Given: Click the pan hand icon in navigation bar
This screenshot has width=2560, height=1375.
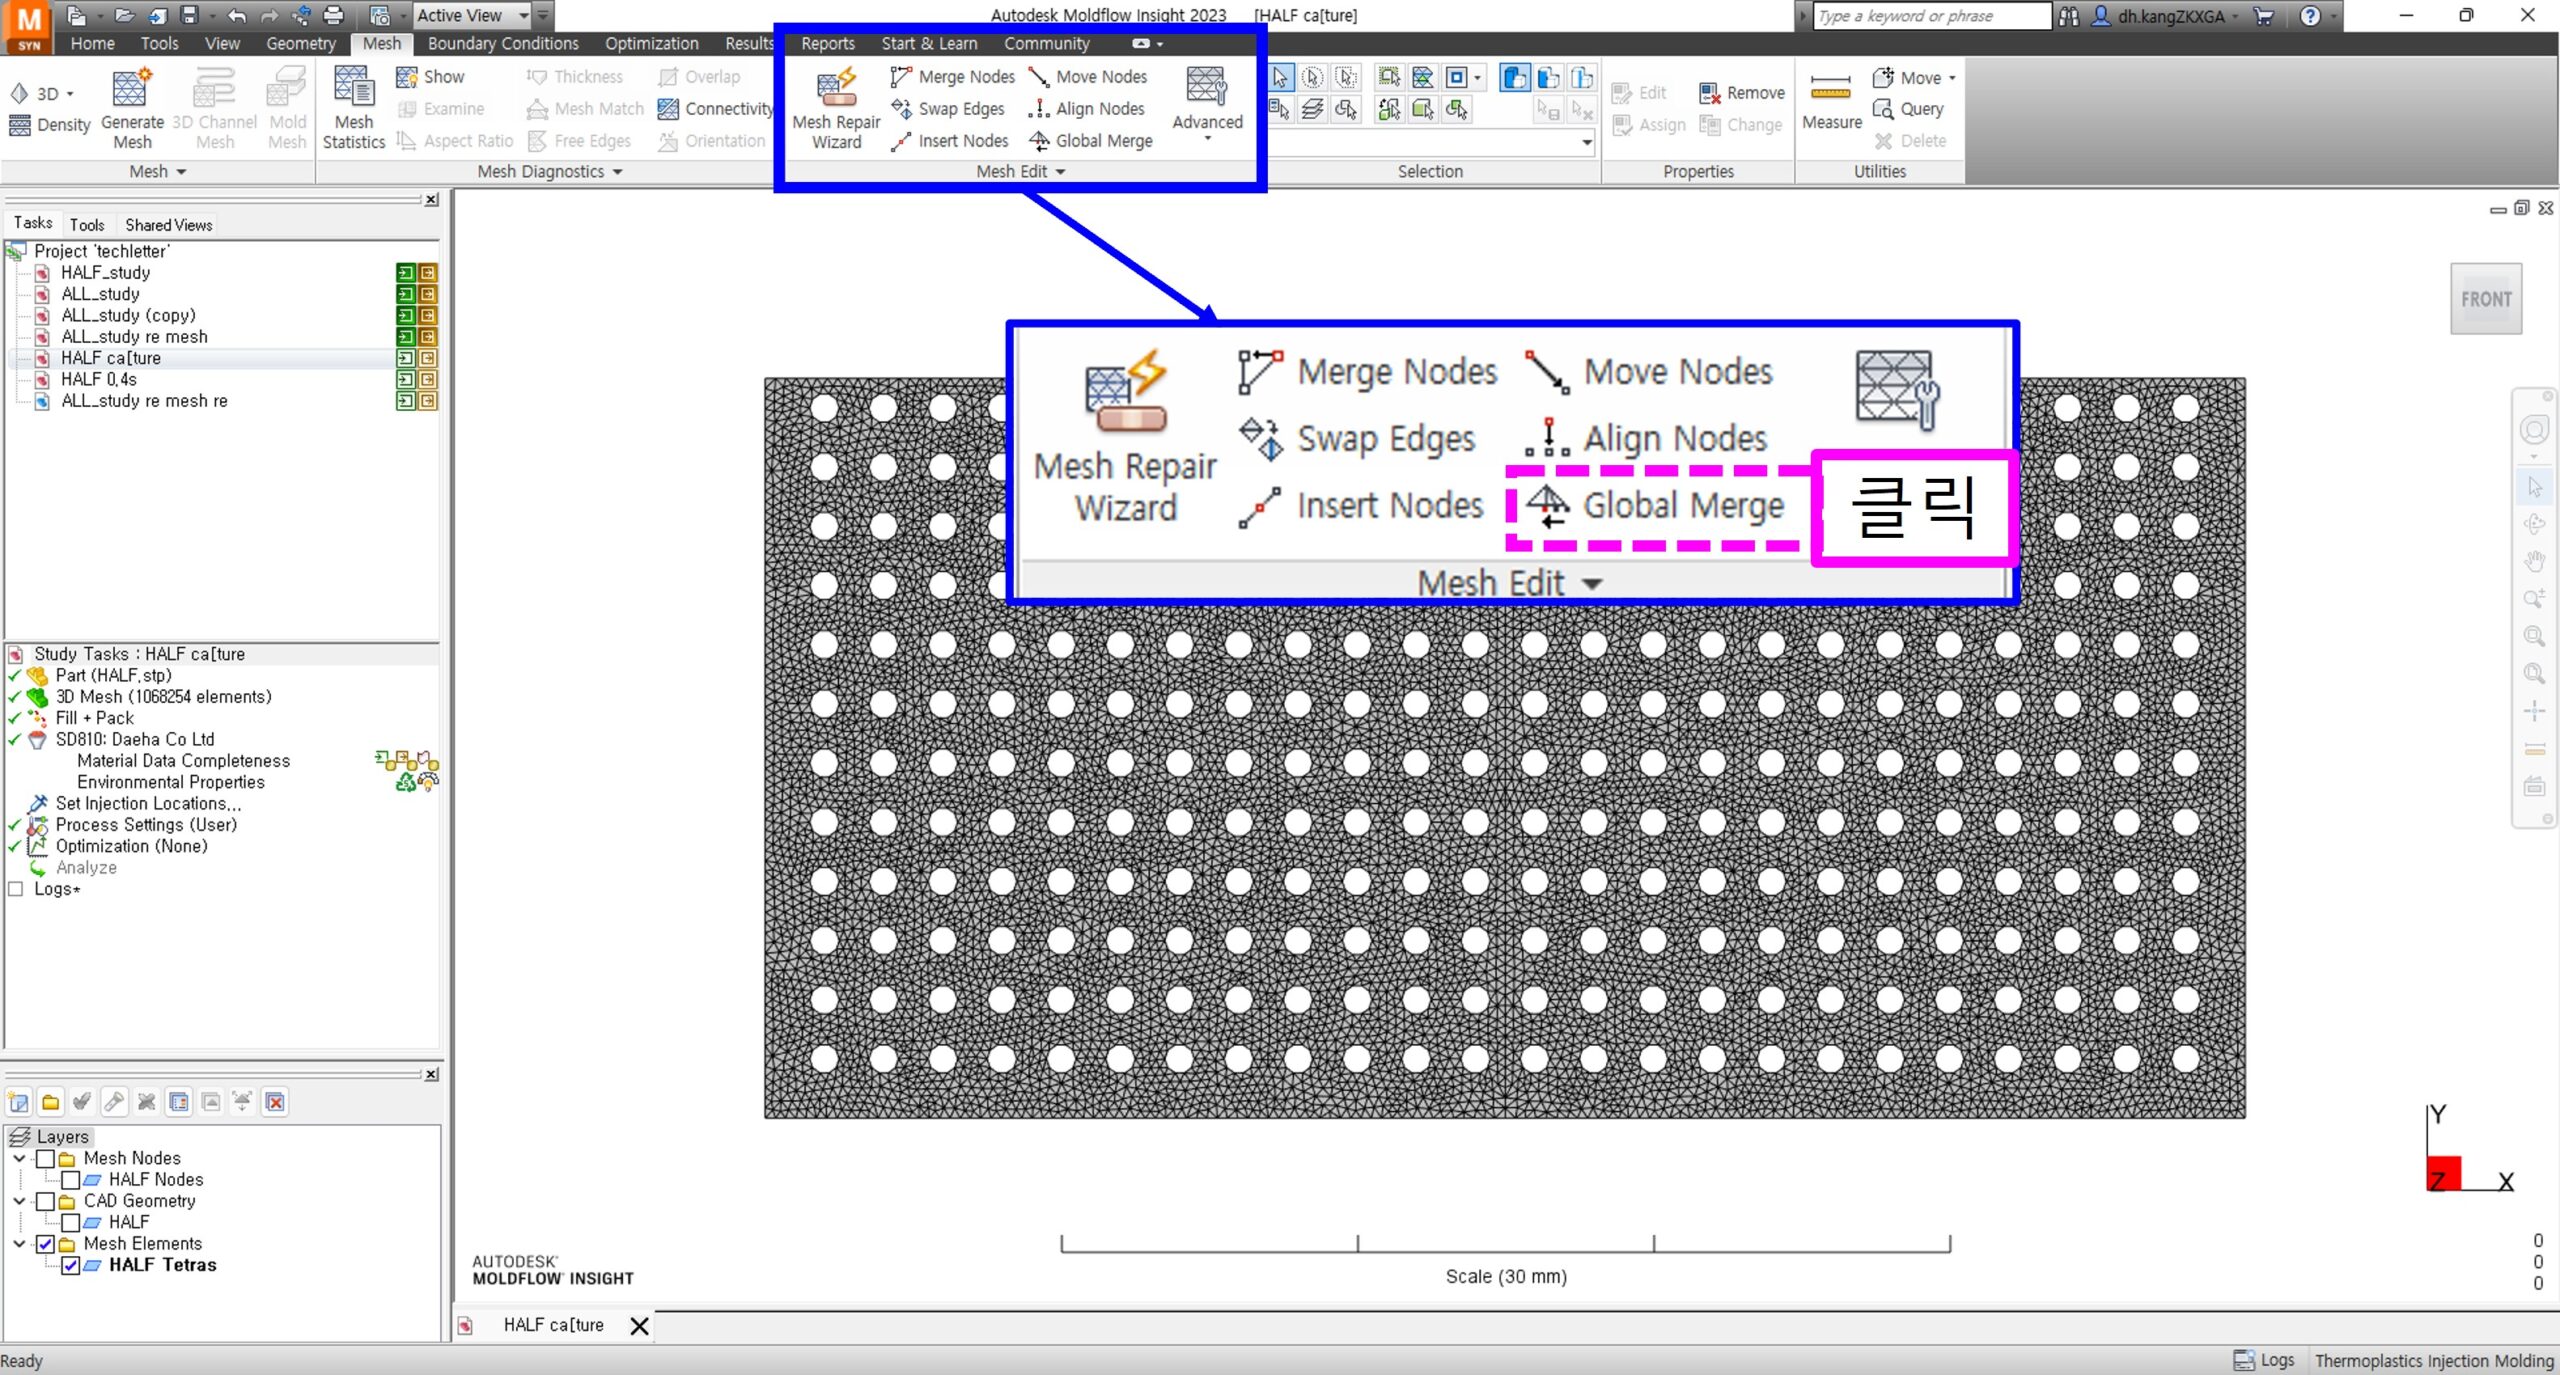Looking at the screenshot, I should pos(2534,561).
